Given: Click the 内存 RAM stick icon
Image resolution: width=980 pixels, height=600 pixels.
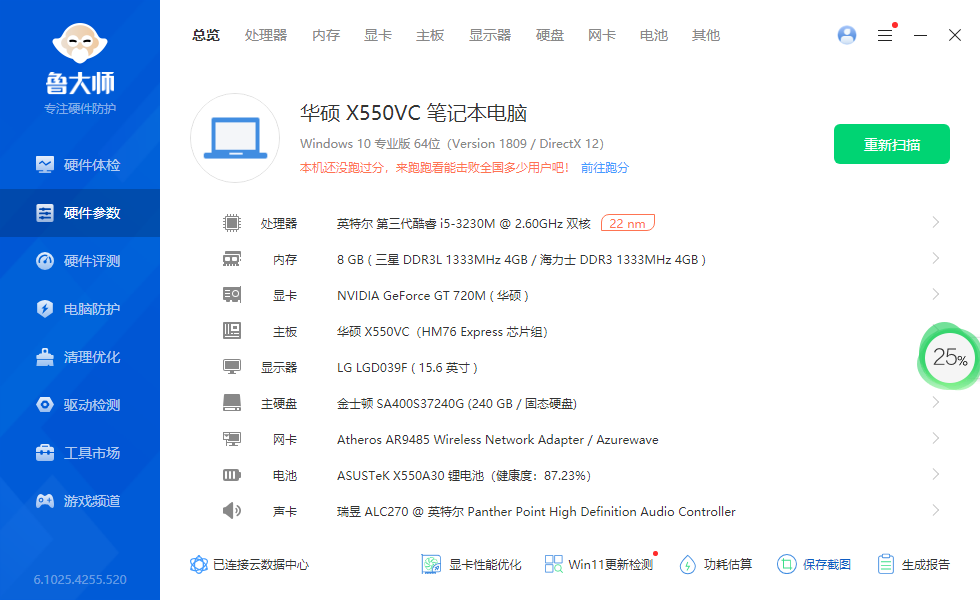Looking at the screenshot, I should tap(232, 259).
